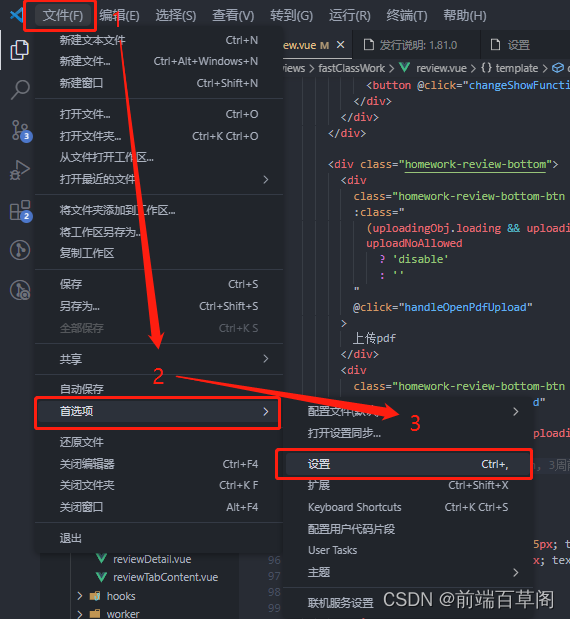The image size is (570, 619).
Task: Choose 联机服务设置 entry
Action: [408, 603]
